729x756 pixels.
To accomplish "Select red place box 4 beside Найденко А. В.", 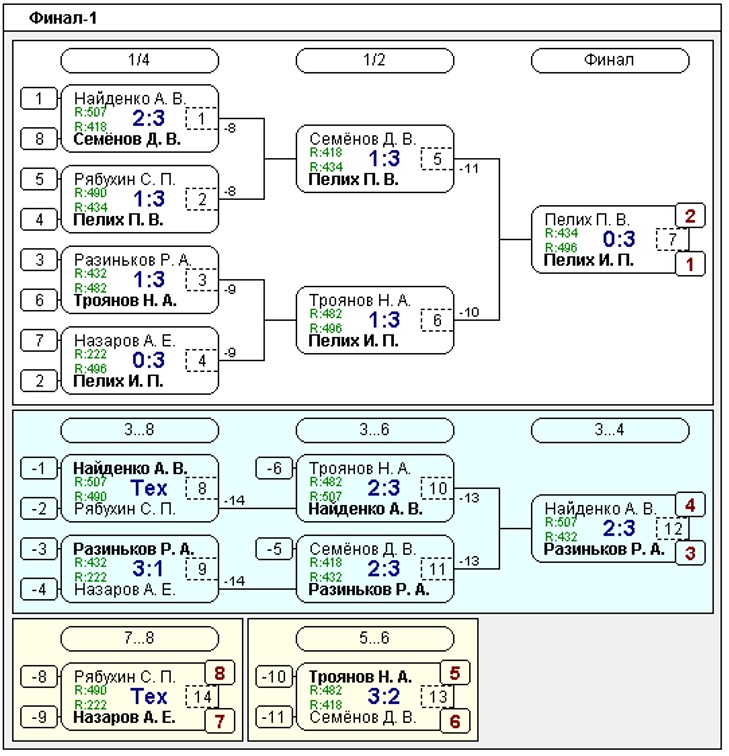I will tap(690, 505).
